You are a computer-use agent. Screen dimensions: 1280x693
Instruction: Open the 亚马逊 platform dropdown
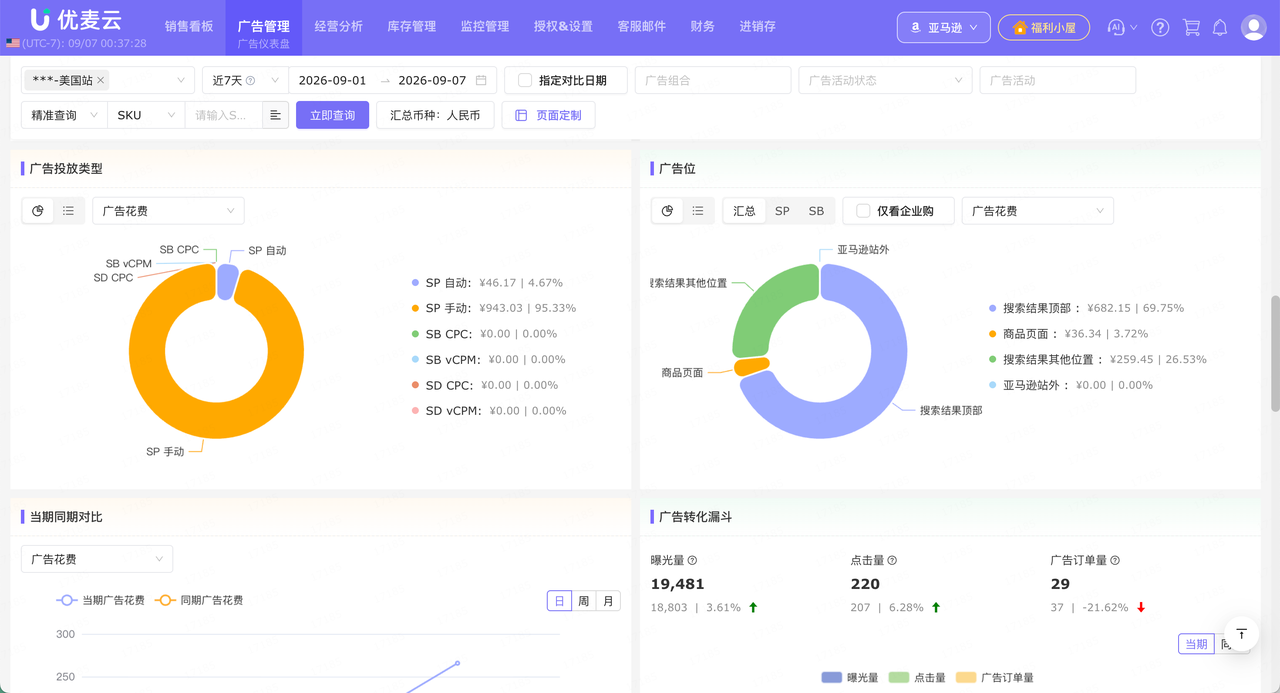(x=944, y=28)
